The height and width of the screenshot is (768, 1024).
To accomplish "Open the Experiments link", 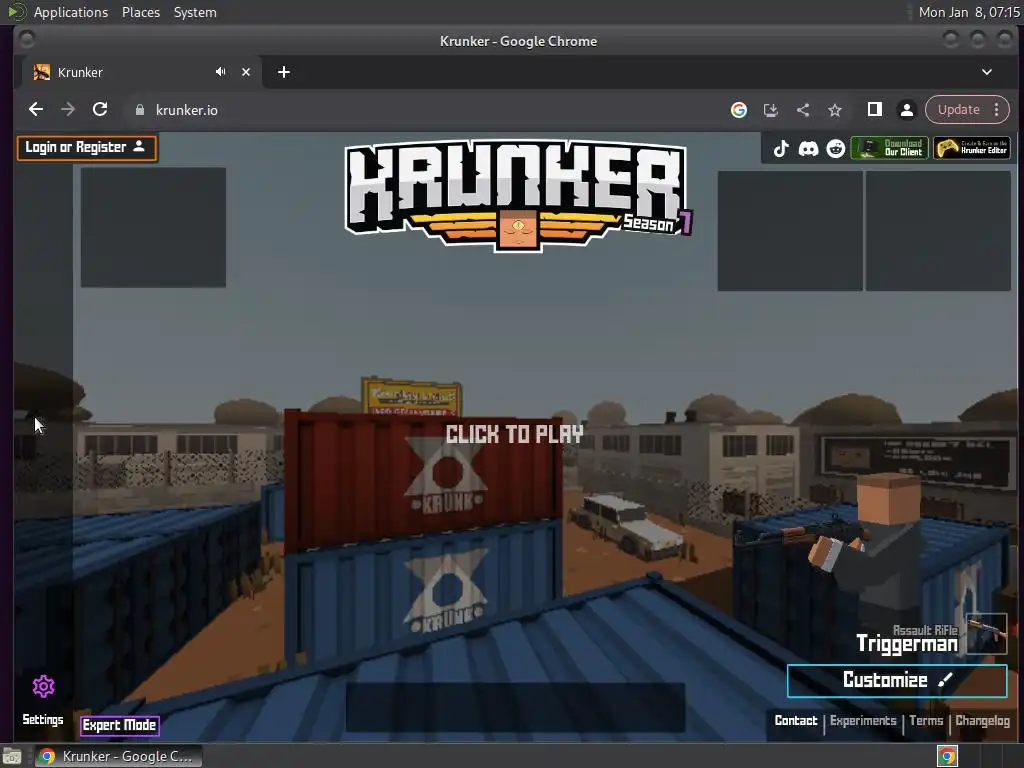I will click(x=863, y=720).
